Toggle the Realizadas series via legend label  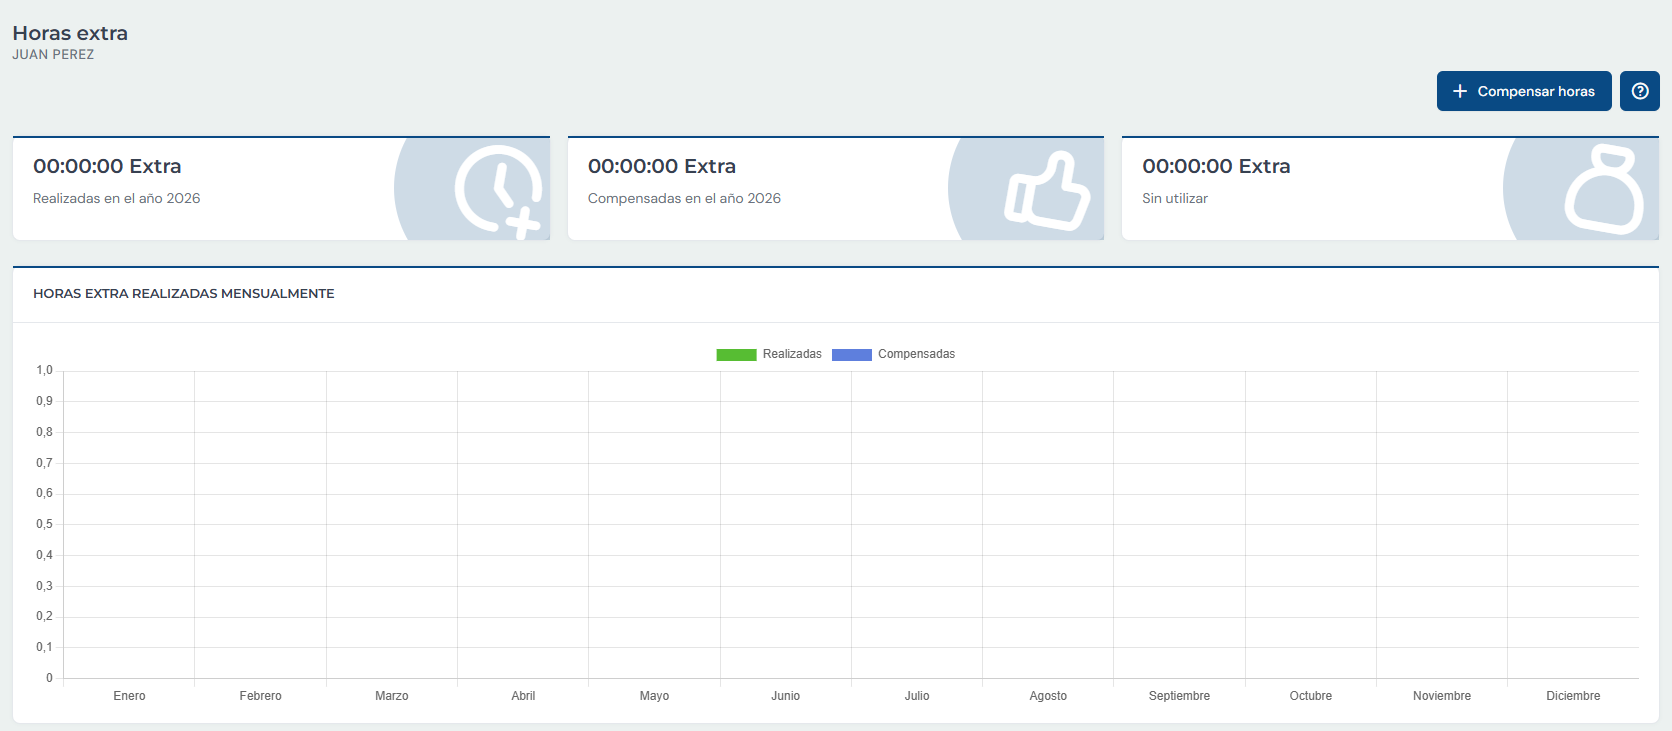click(792, 354)
